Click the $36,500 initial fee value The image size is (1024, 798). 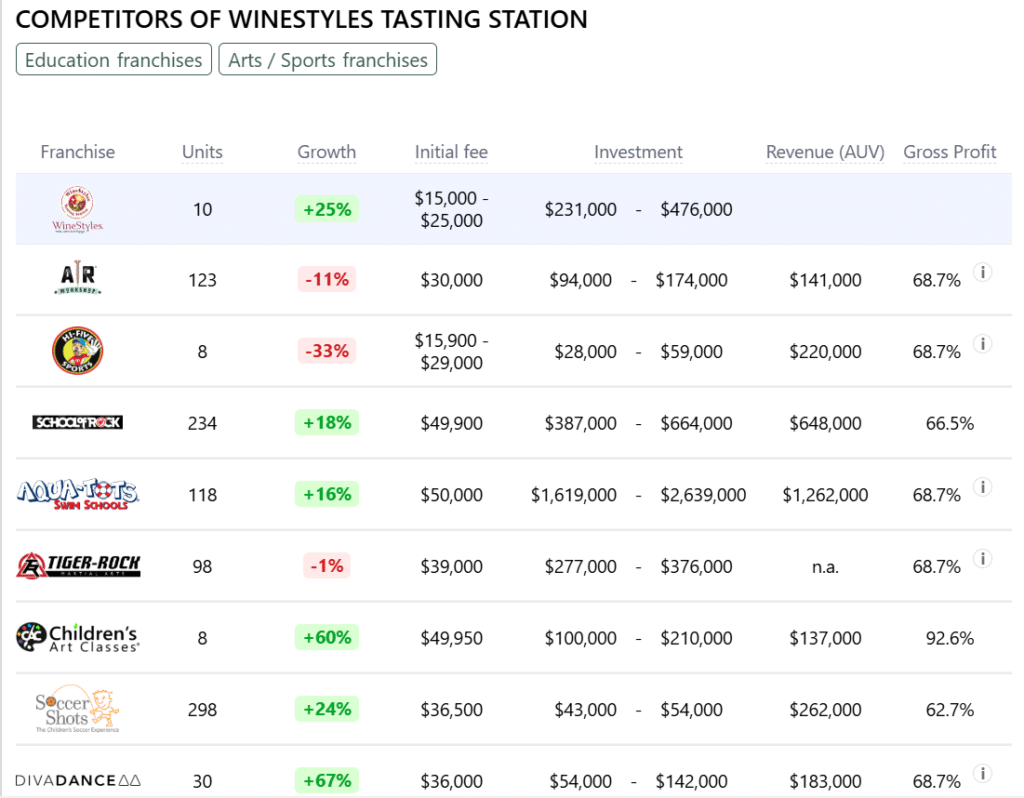451,710
